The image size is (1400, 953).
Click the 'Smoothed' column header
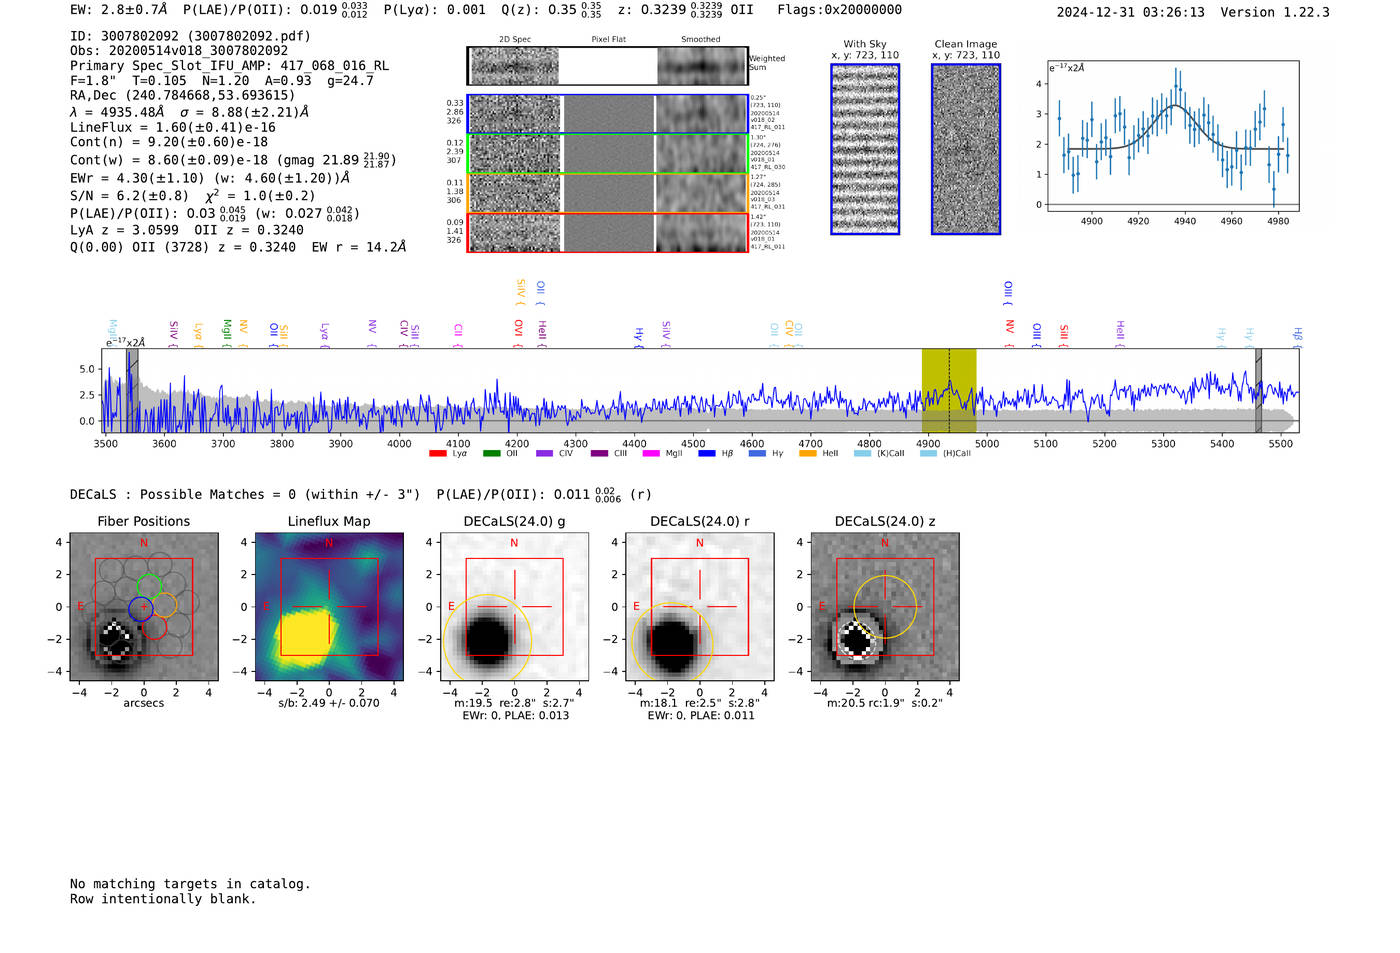701,40
